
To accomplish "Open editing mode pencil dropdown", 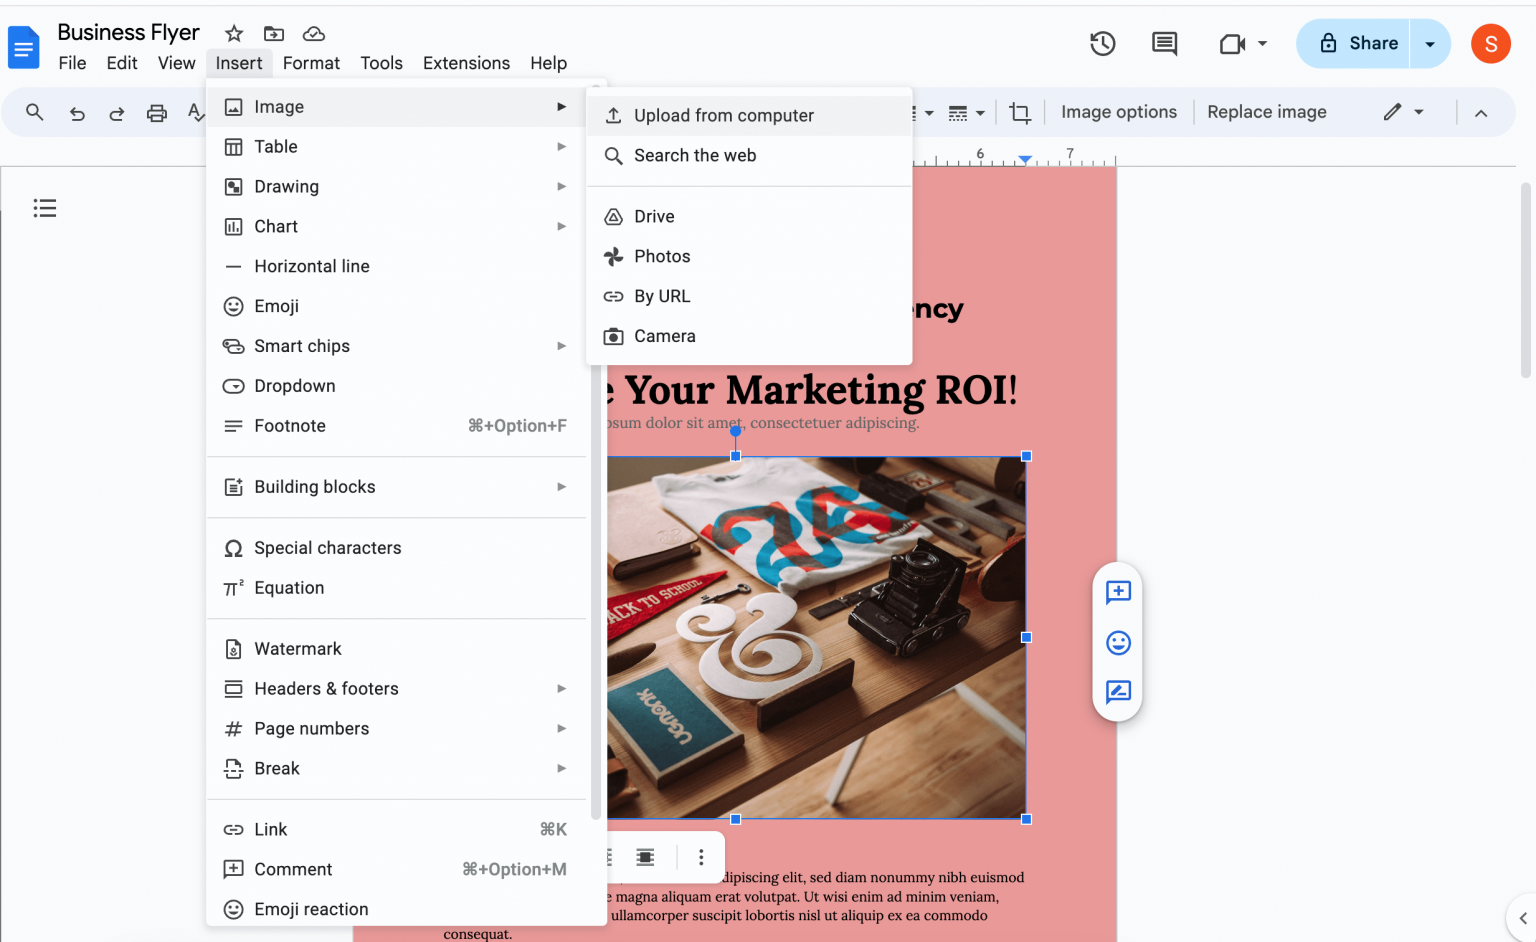I will pyautogui.click(x=1403, y=112).
